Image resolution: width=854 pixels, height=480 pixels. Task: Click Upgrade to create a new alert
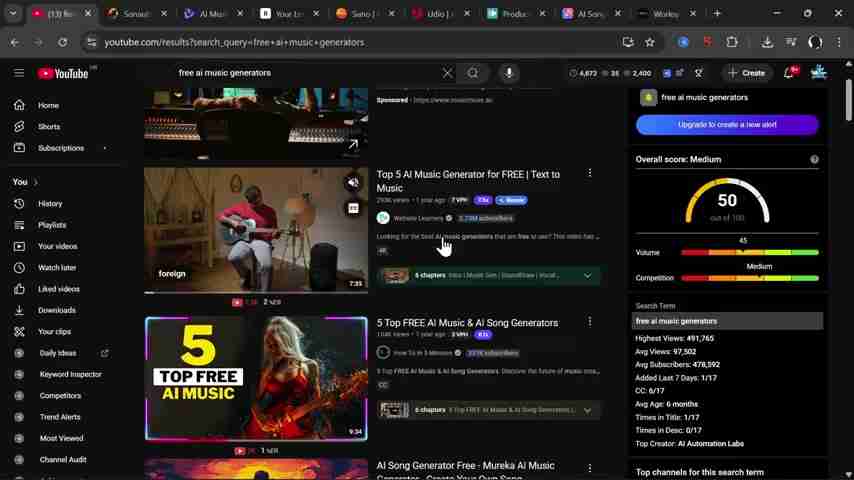coord(727,125)
